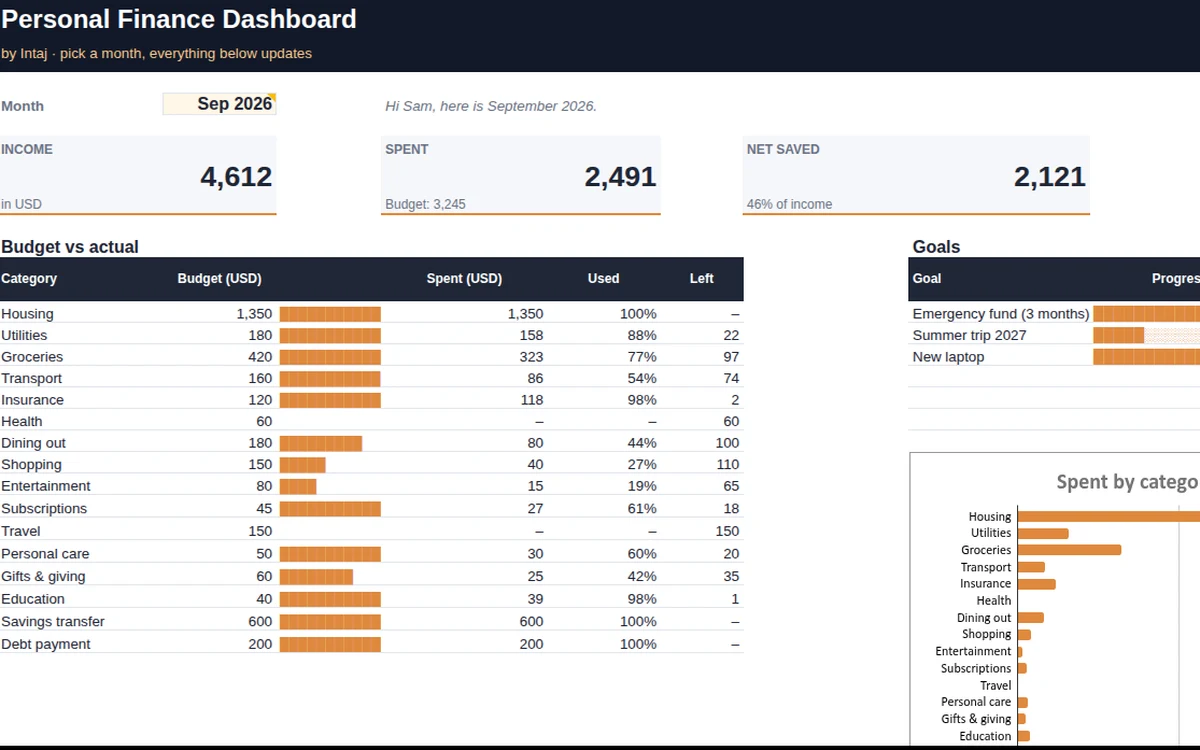Screen dimensions: 1200x750
Task: Click the Groceries budget value 420
Action: click(260, 357)
